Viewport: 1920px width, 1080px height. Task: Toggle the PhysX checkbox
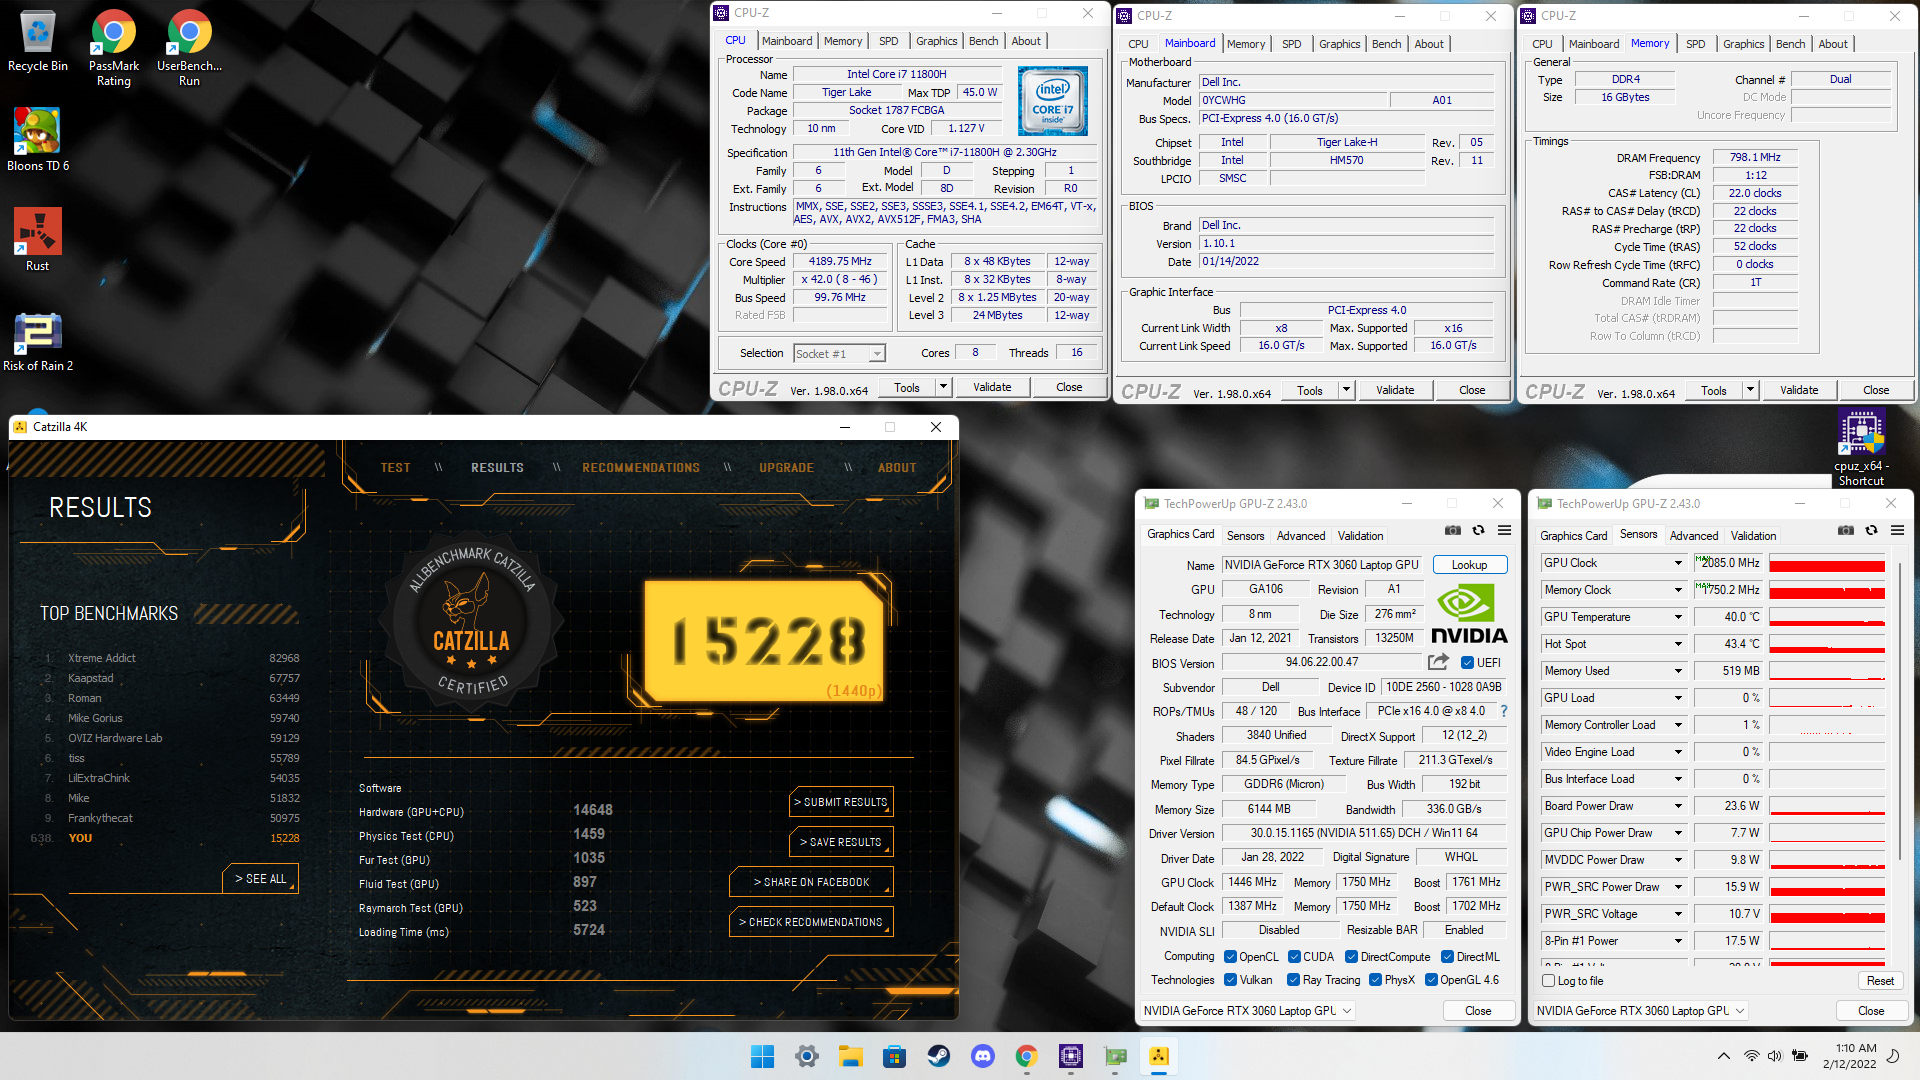1375,980
